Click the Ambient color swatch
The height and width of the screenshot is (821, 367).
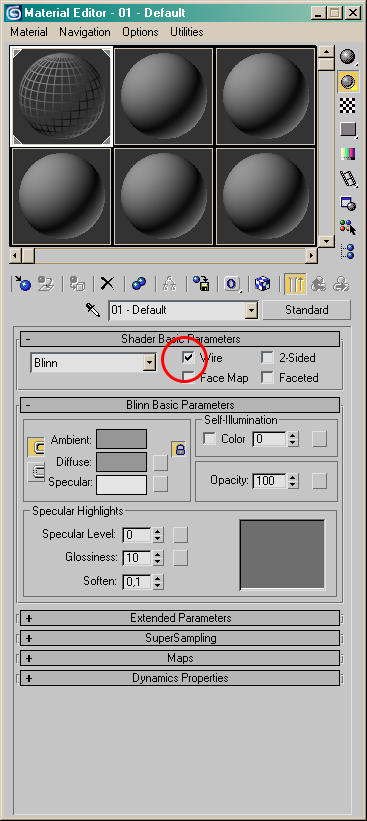point(121,439)
